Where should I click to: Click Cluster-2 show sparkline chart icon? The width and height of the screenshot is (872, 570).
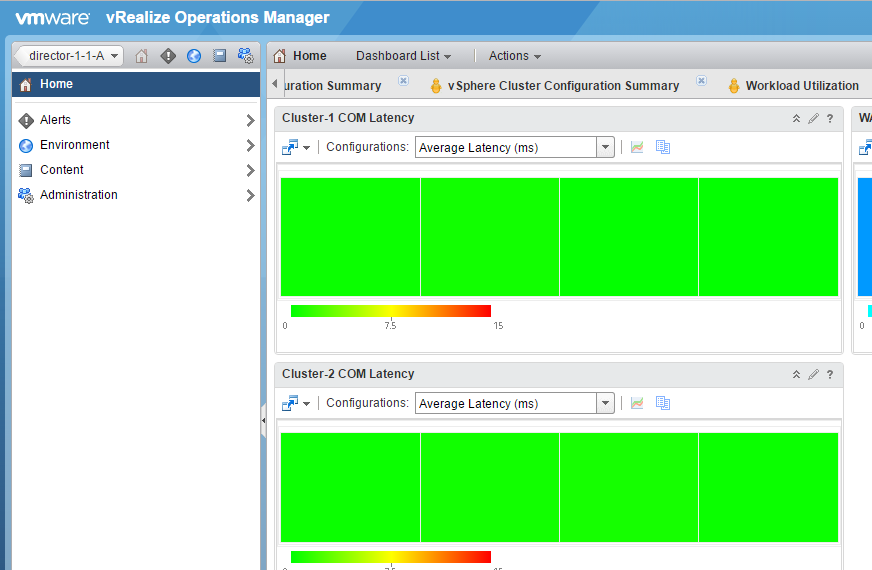[x=637, y=403]
